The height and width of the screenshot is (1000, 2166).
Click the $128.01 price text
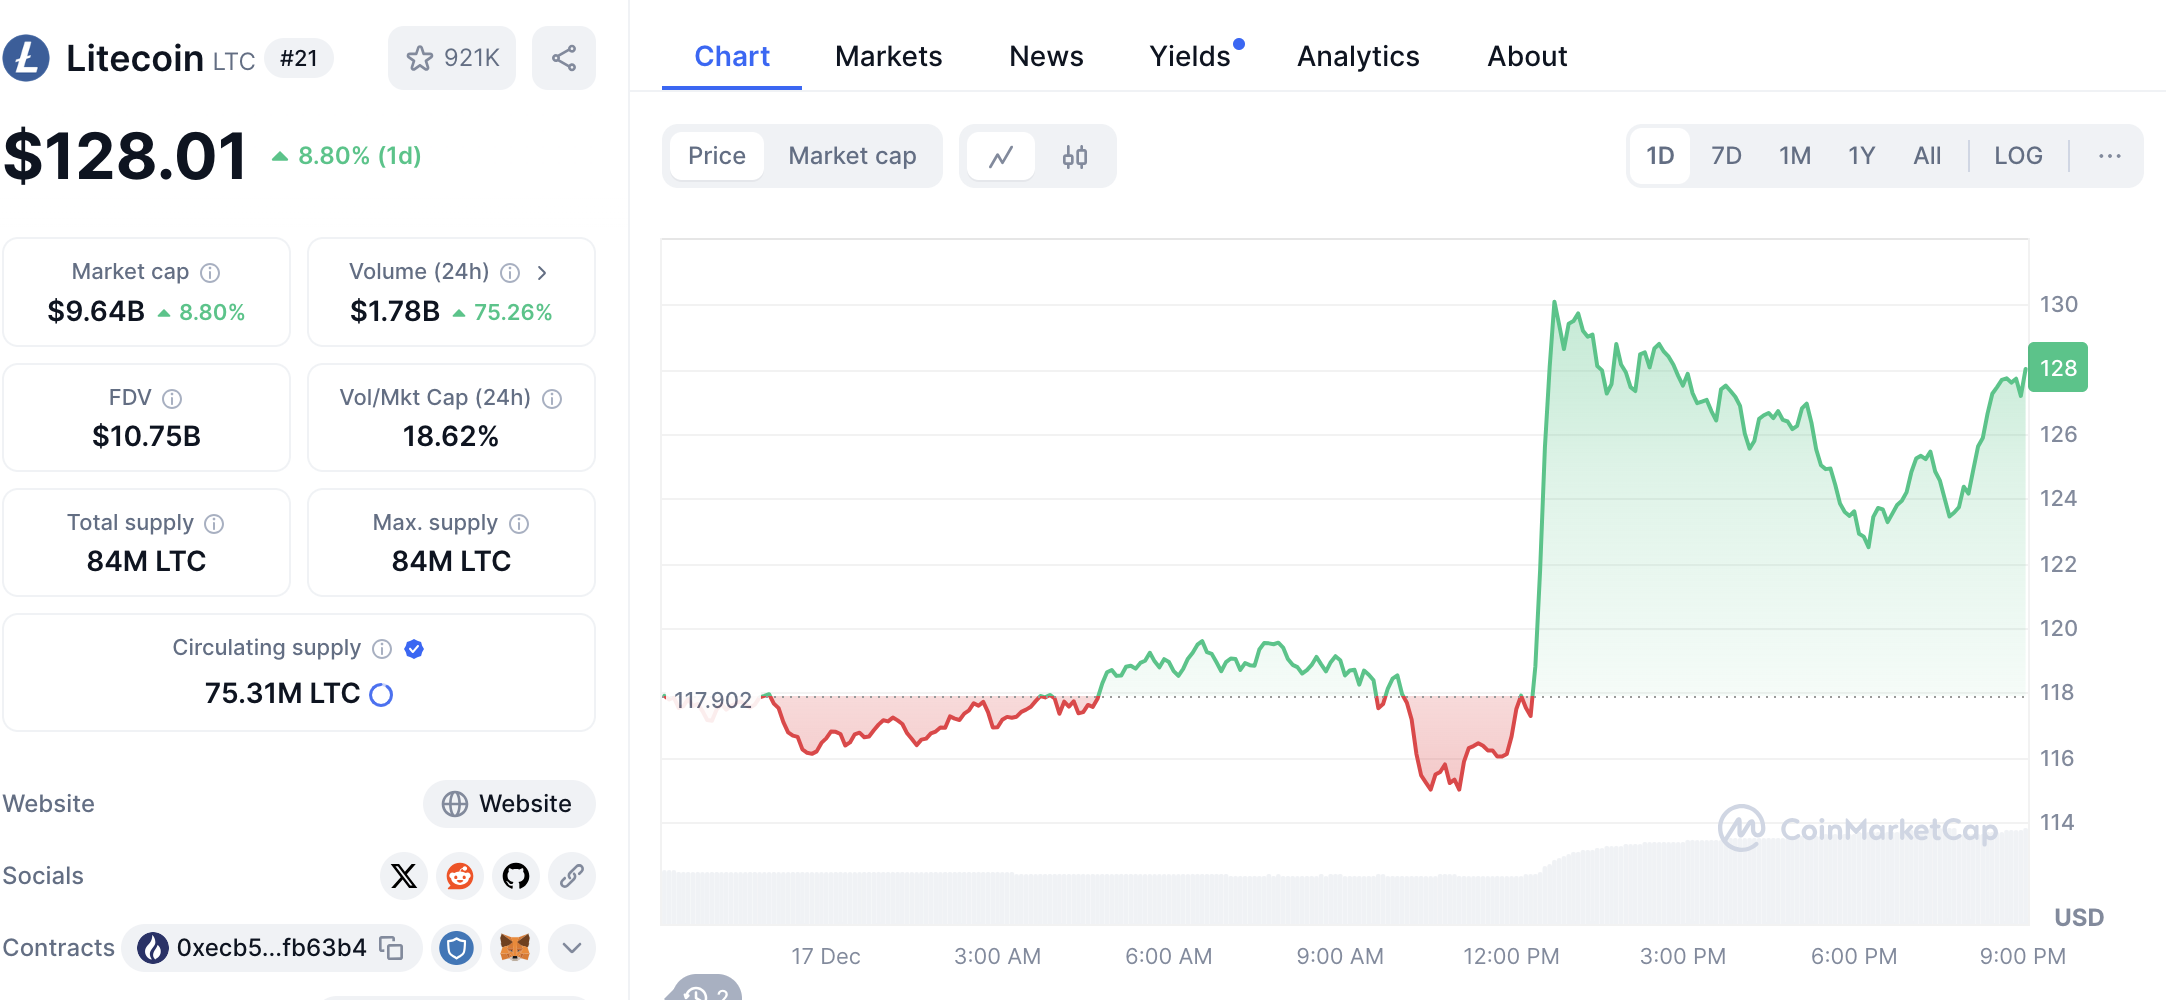coord(126,157)
